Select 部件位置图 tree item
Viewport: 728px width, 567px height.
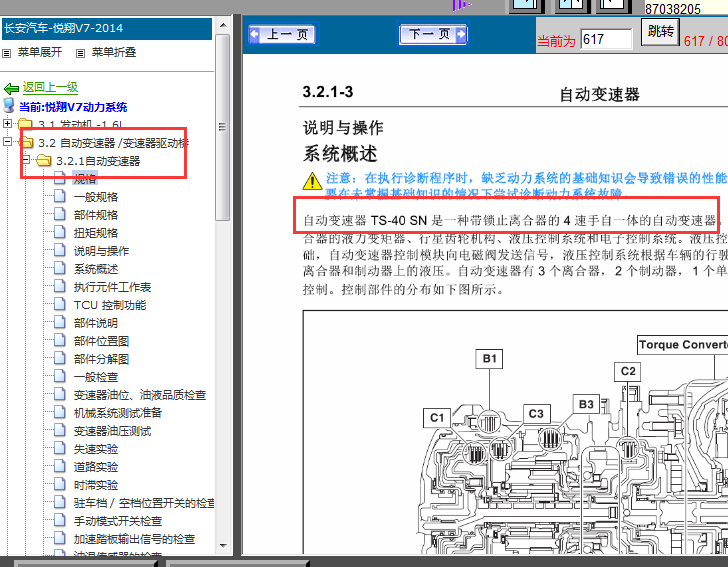[x=101, y=341]
